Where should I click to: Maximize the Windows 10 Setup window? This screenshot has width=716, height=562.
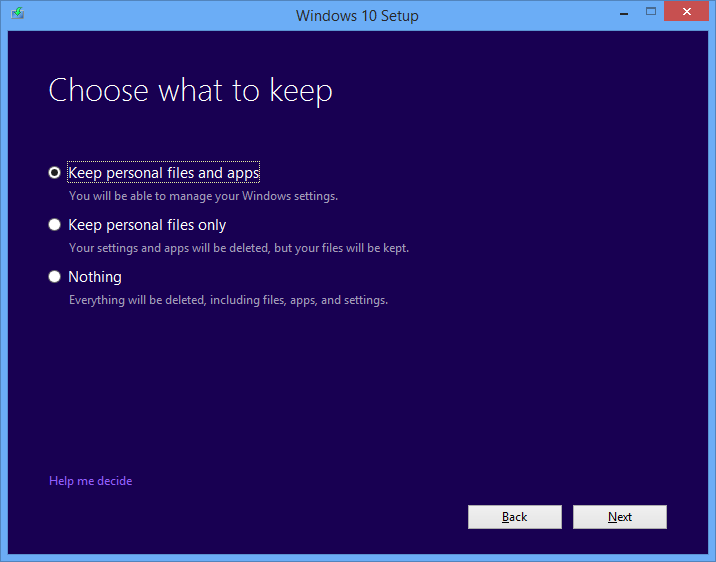click(x=651, y=11)
